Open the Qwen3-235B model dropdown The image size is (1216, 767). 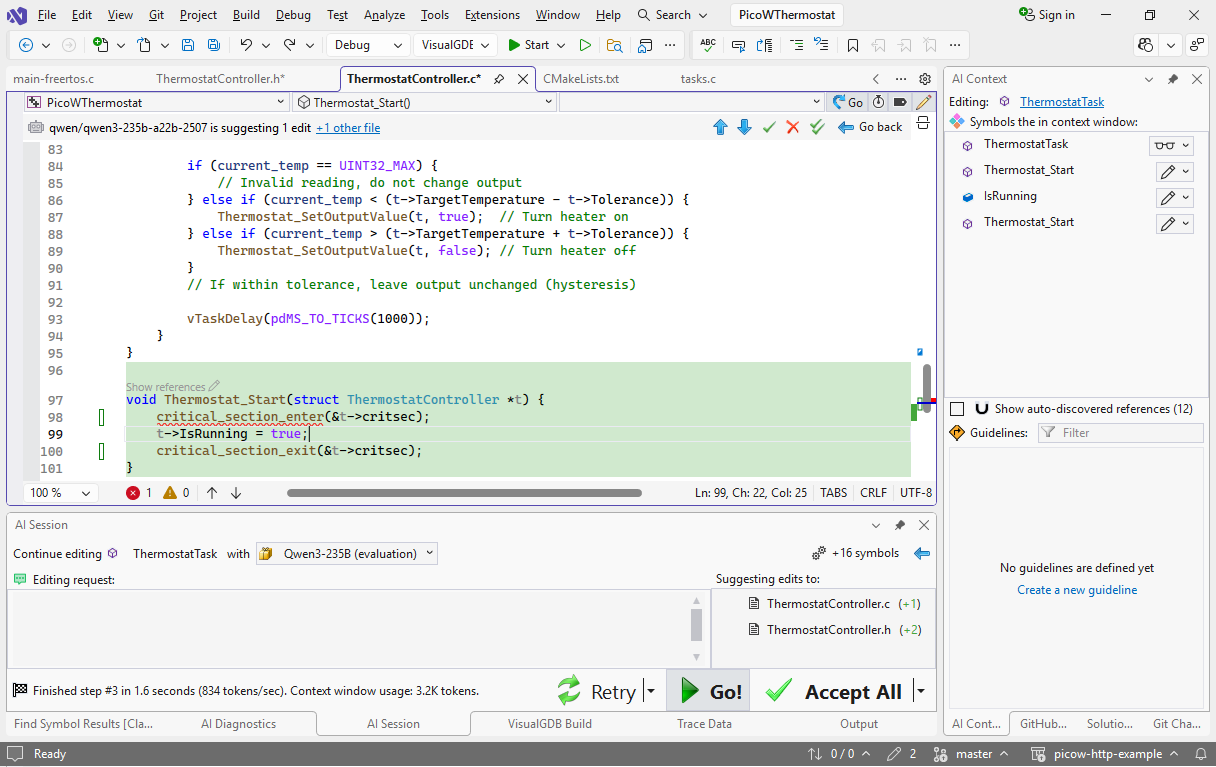point(347,554)
